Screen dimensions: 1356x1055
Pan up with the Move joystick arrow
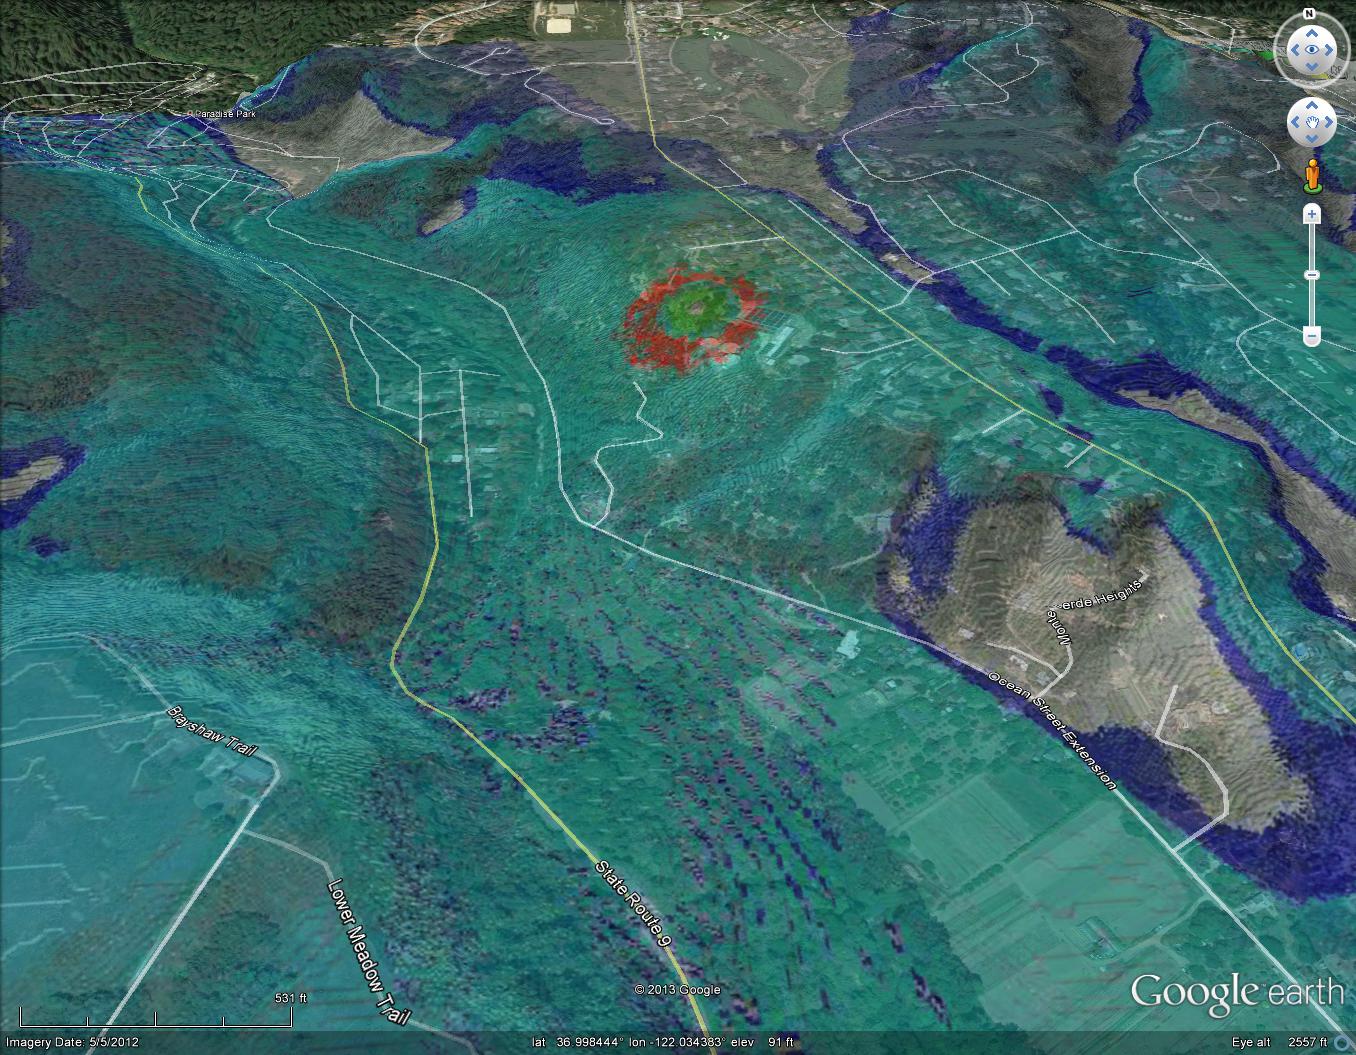coord(1310,107)
